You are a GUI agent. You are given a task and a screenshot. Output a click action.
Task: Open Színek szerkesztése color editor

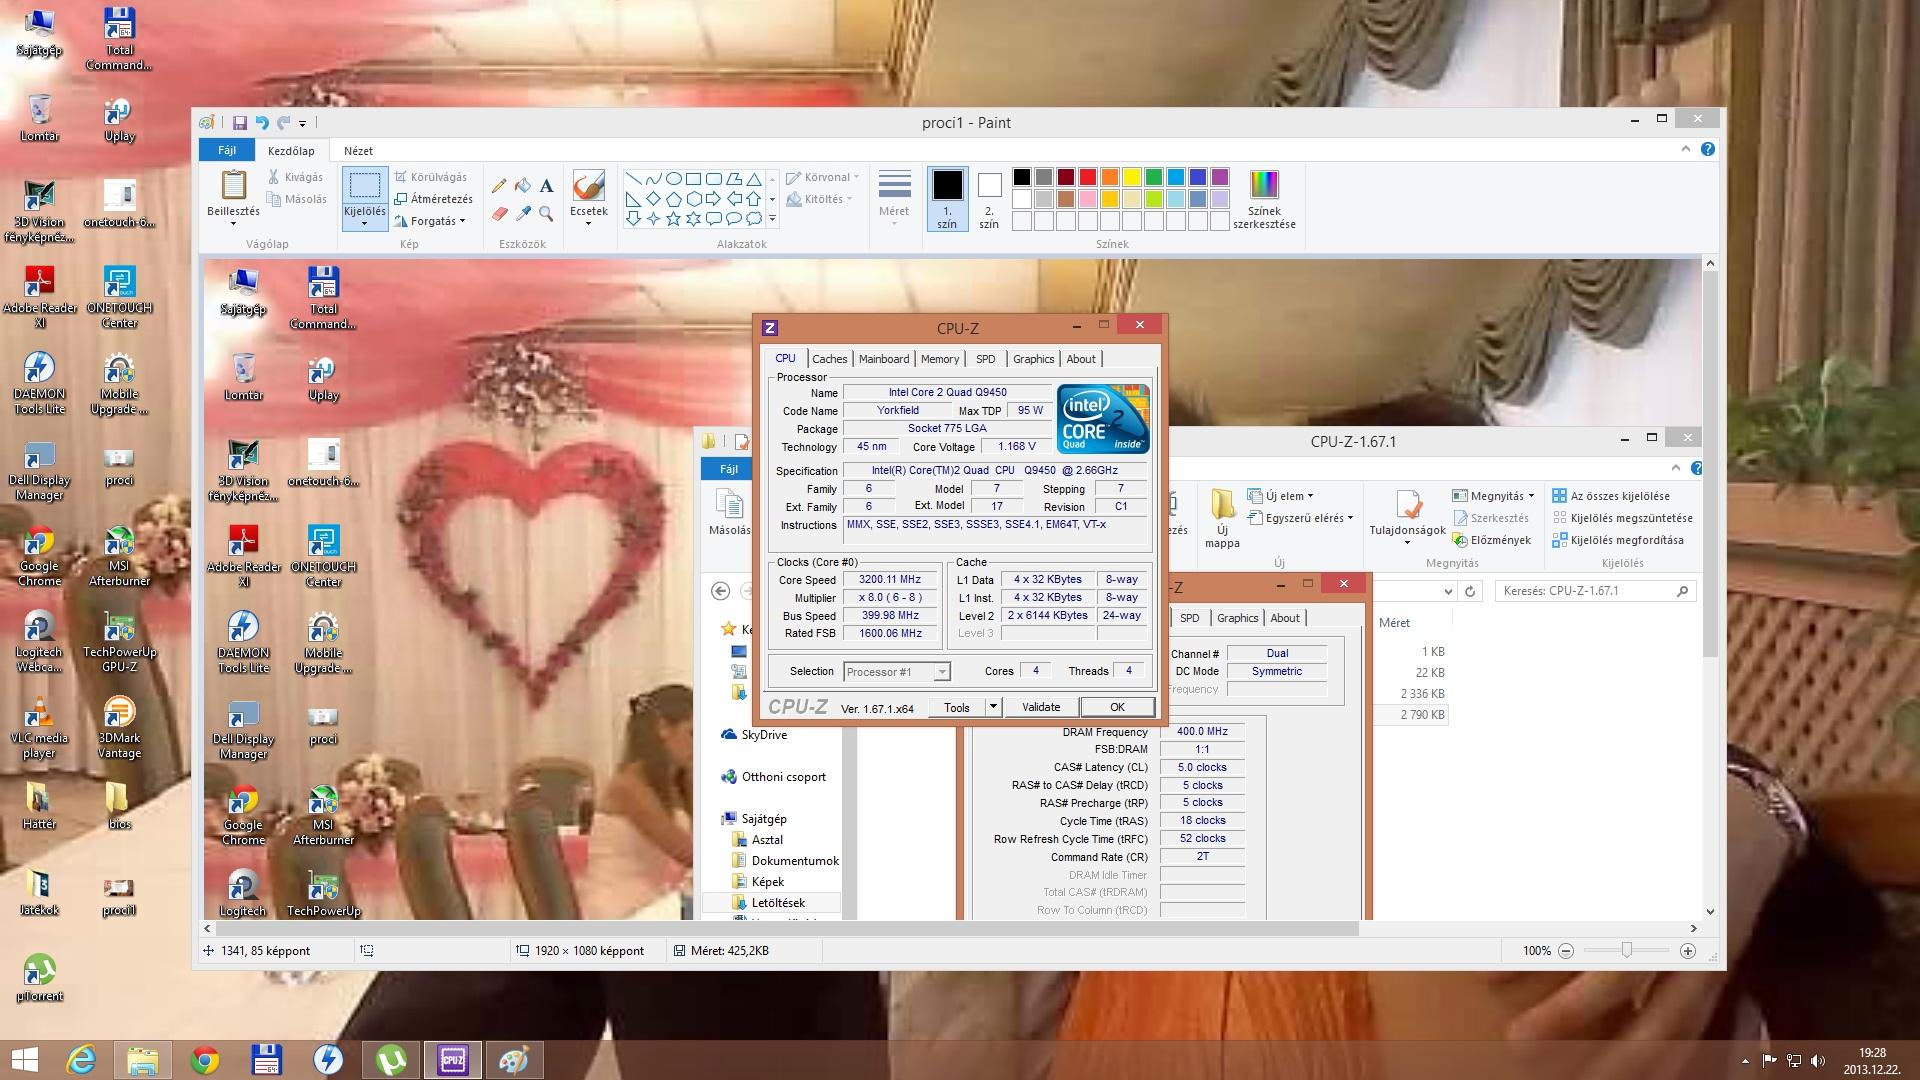[1264, 199]
